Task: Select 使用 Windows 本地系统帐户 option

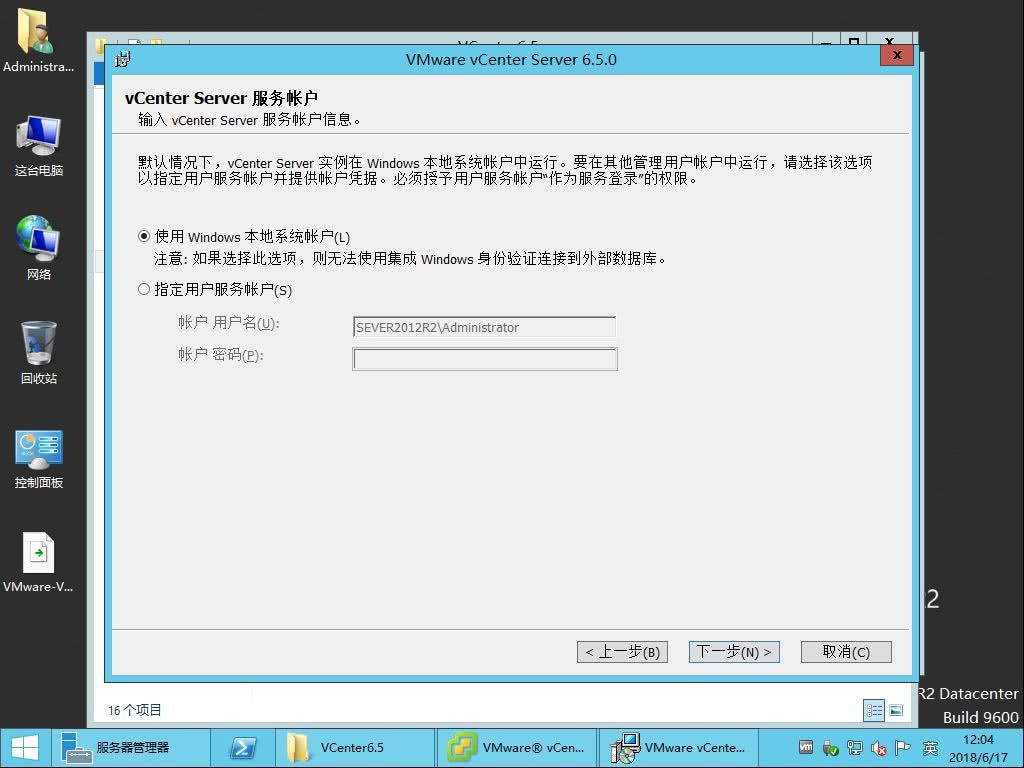Action: coord(143,236)
